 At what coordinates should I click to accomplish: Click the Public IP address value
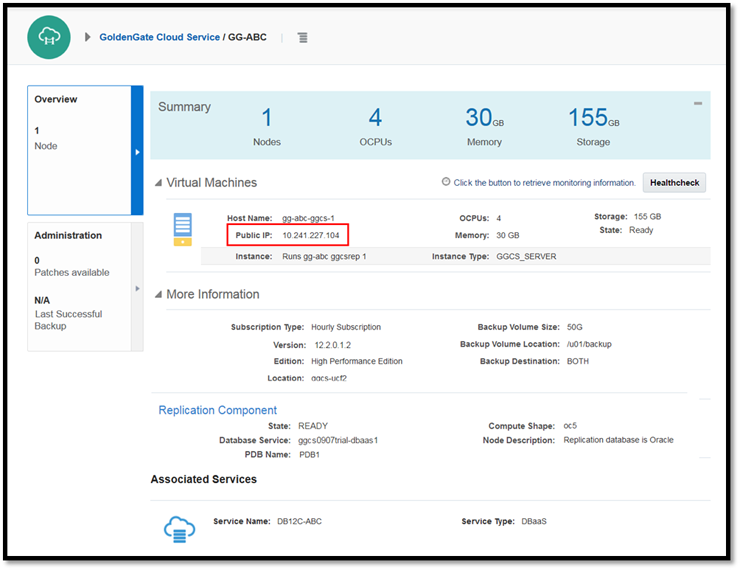click(x=310, y=235)
